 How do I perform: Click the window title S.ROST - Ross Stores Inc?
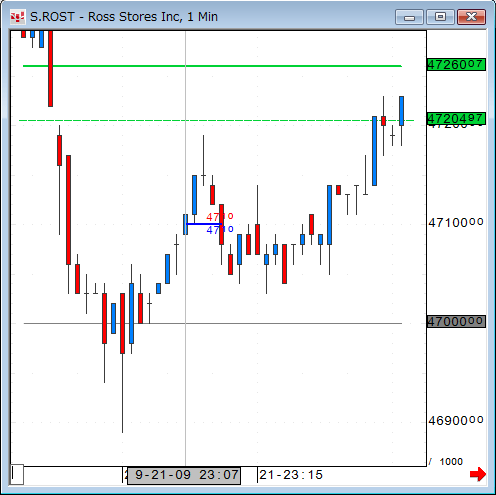pyautogui.click(x=124, y=17)
